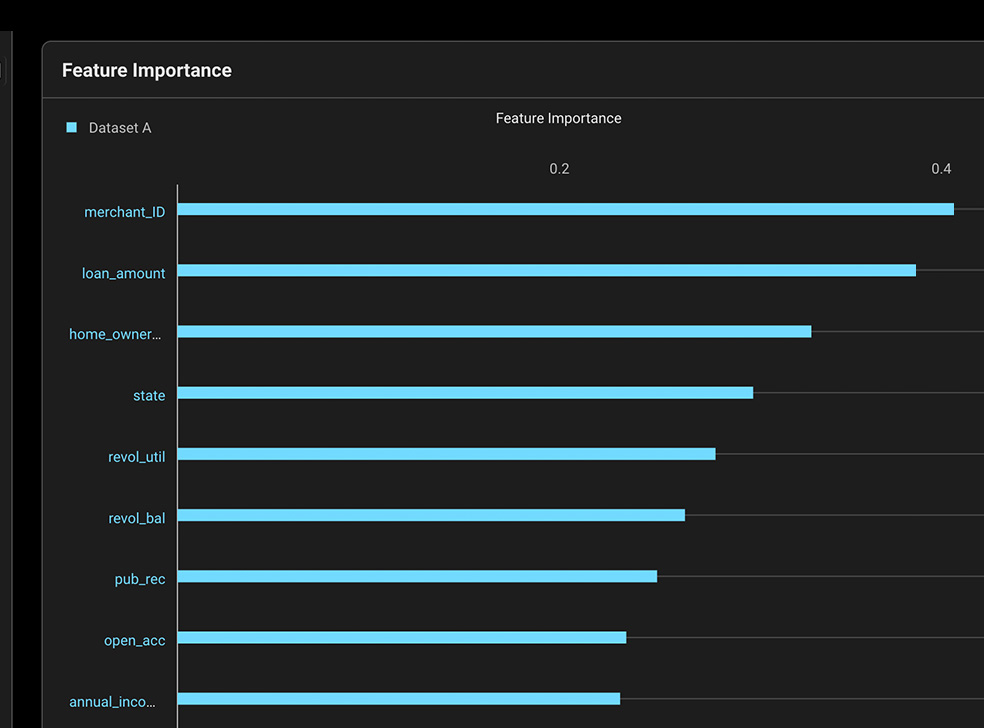
Task: Select the bar for state
Action: 465,393
